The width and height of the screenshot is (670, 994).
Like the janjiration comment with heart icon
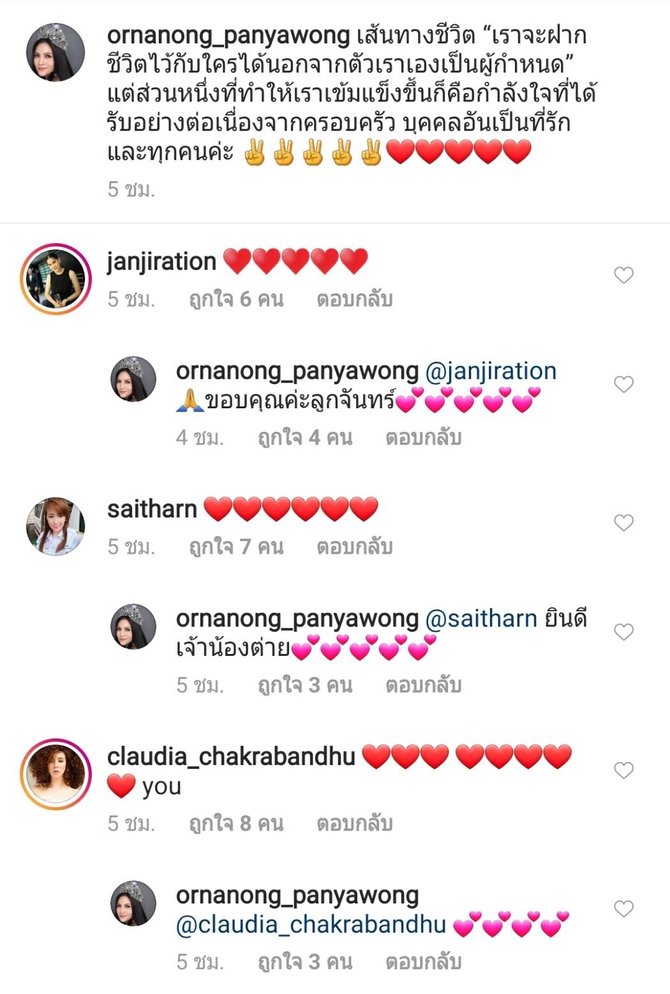click(624, 274)
